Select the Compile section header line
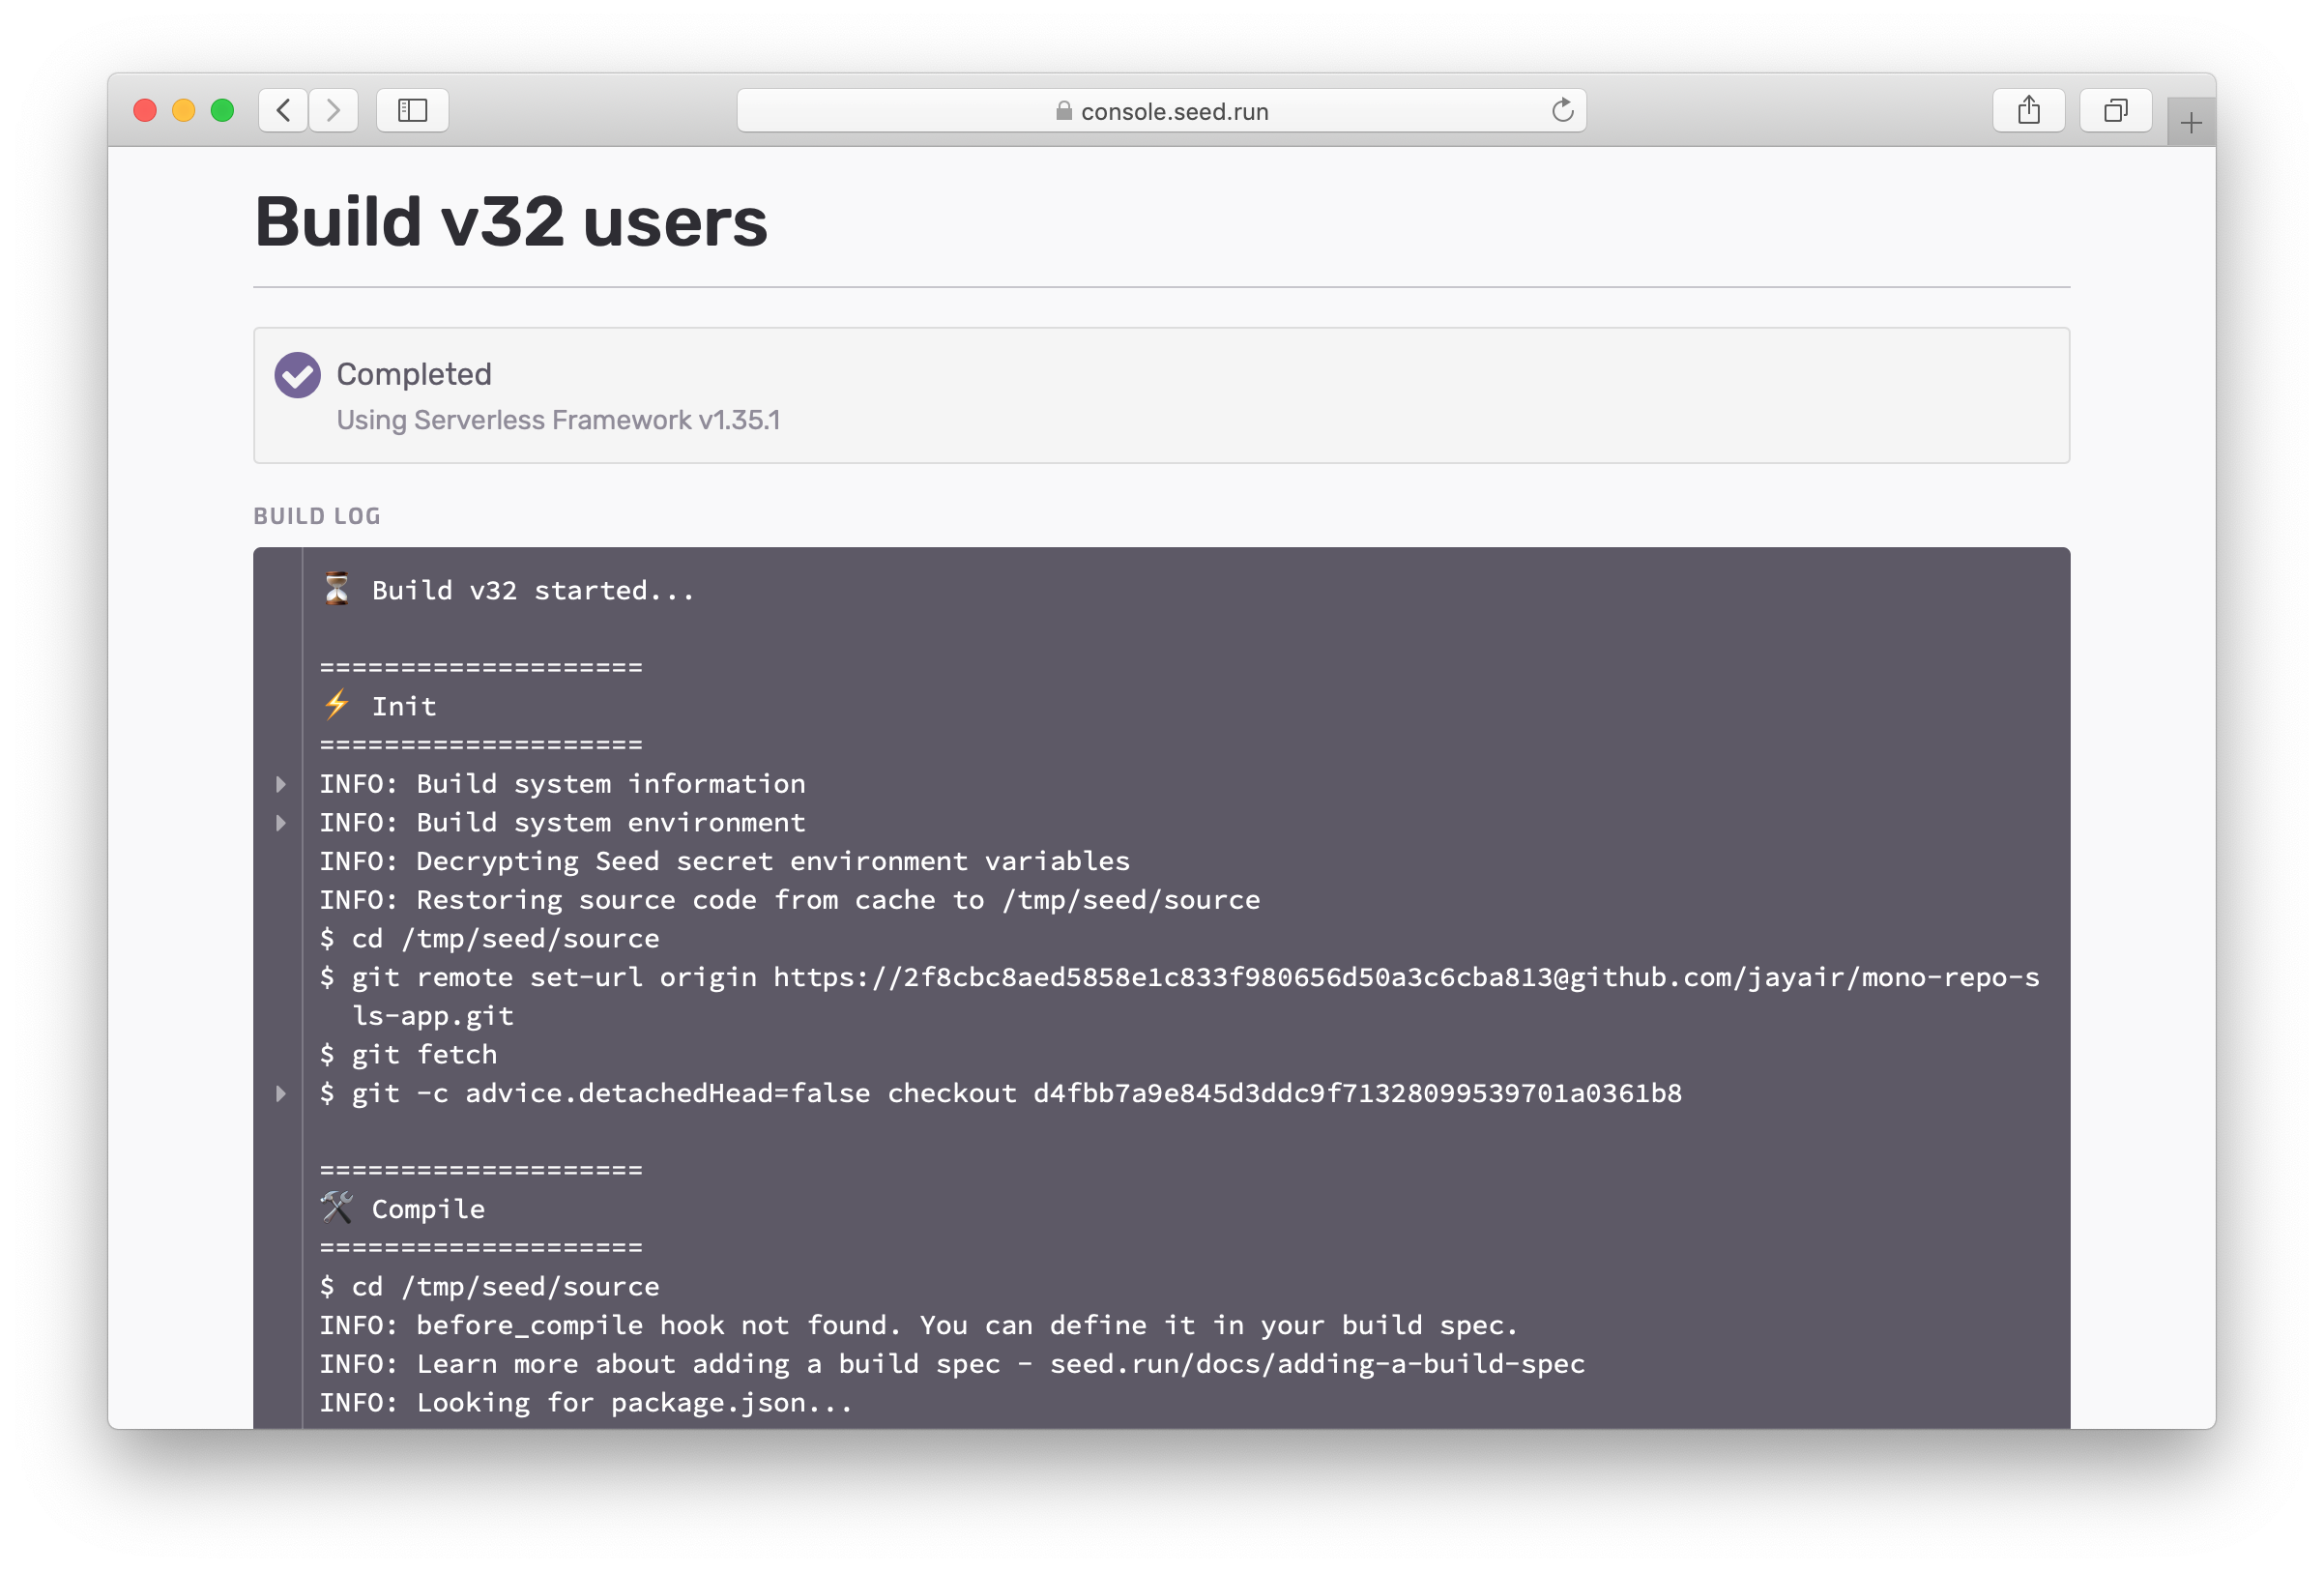 403,1209
